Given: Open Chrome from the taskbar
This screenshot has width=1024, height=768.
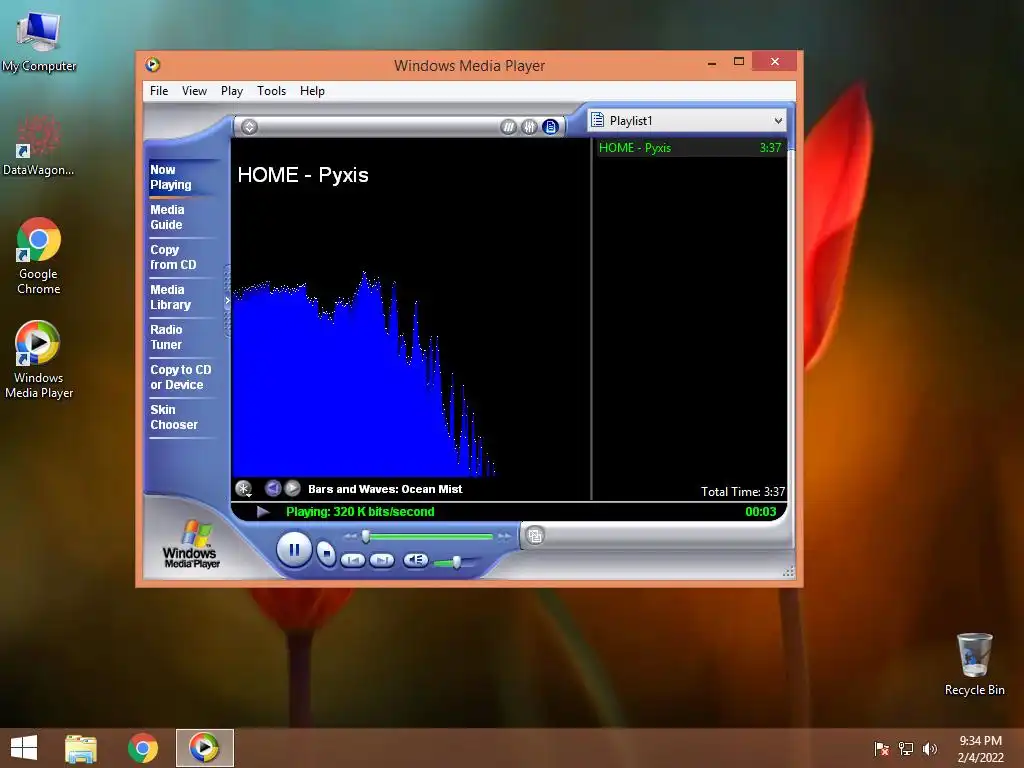Looking at the screenshot, I should (x=143, y=748).
